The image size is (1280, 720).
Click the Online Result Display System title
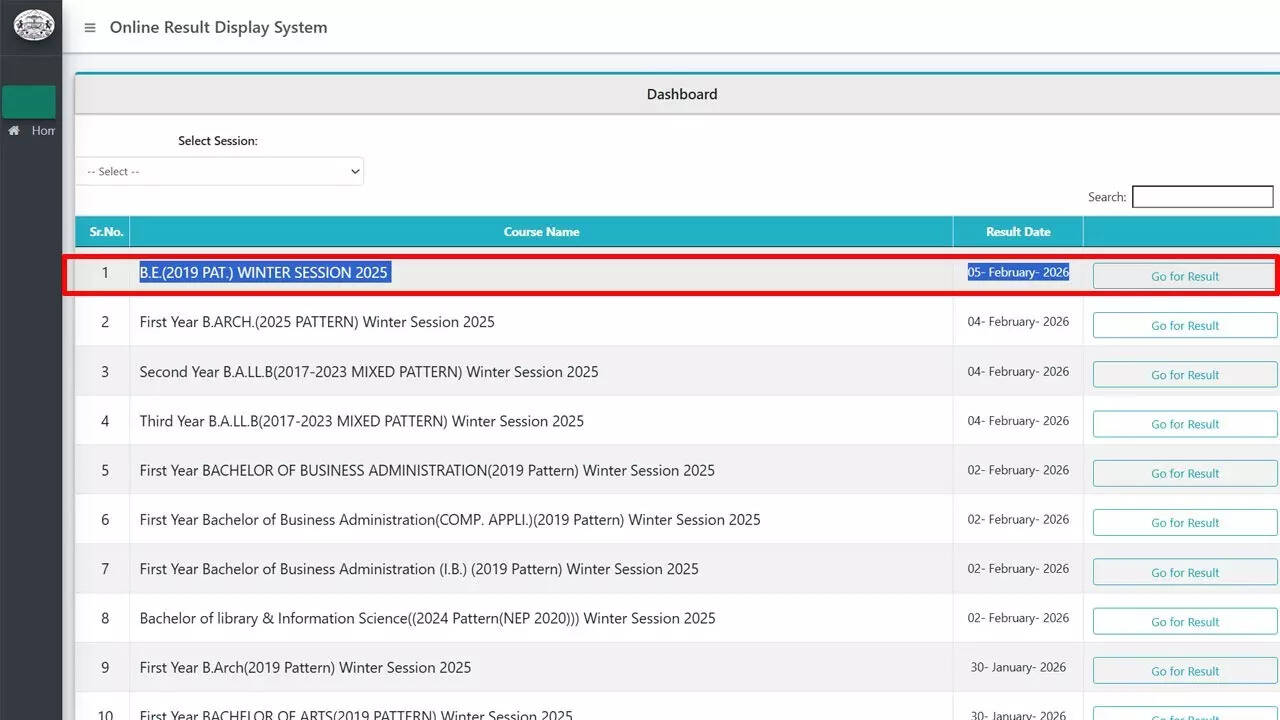(218, 28)
